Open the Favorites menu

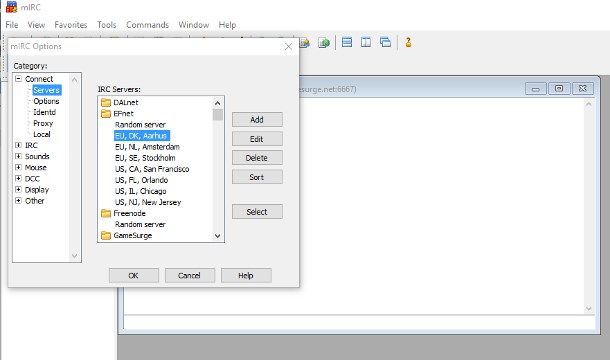[71, 25]
